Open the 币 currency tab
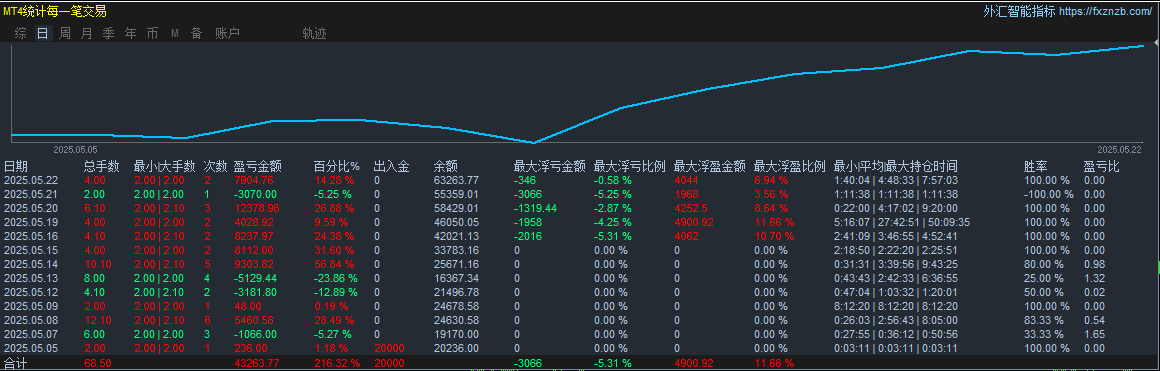1160x371 pixels. click(x=152, y=33)
